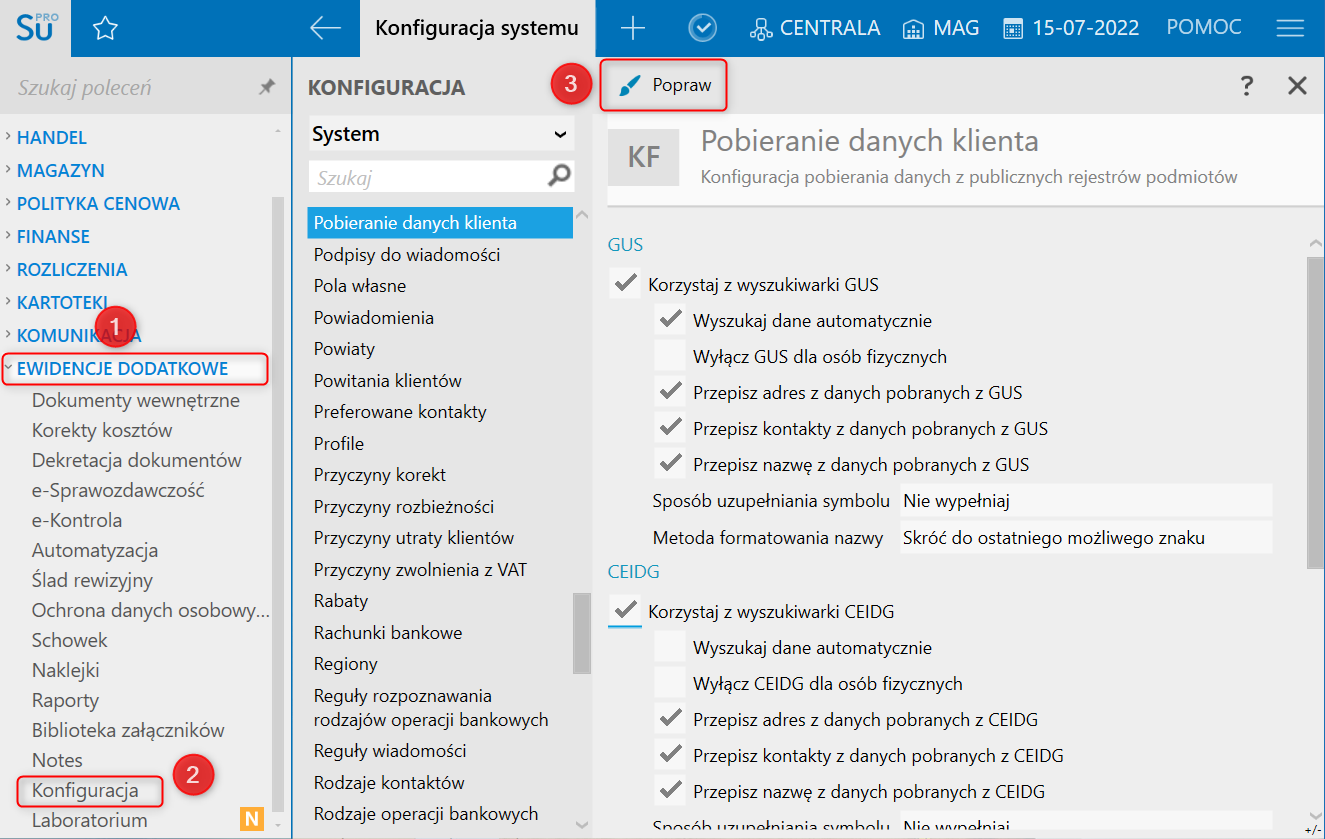Image resolution: width=1325 pixels, height=839 pixels.
Task: Collapse the EWIDENCJE DODATKOWE module
Action: (134, 368)
